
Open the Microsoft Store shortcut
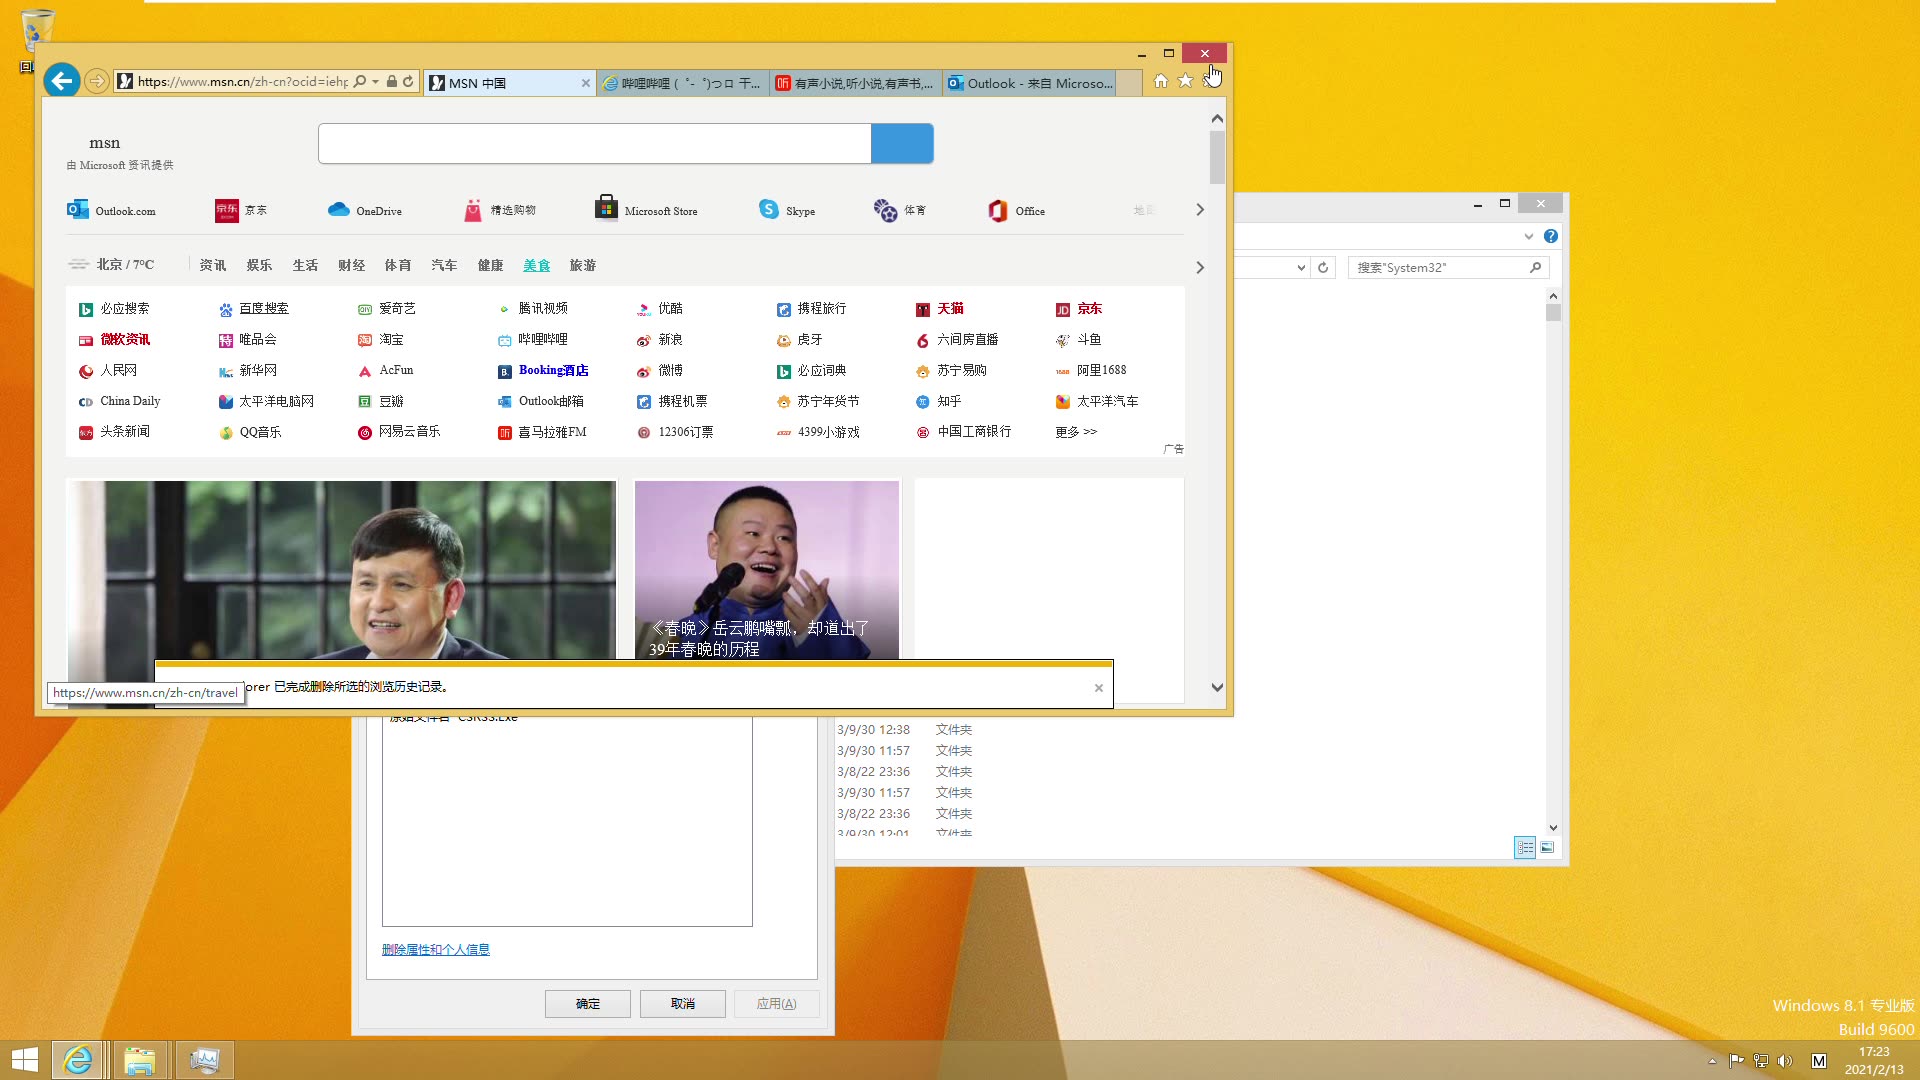coord(646,210)
